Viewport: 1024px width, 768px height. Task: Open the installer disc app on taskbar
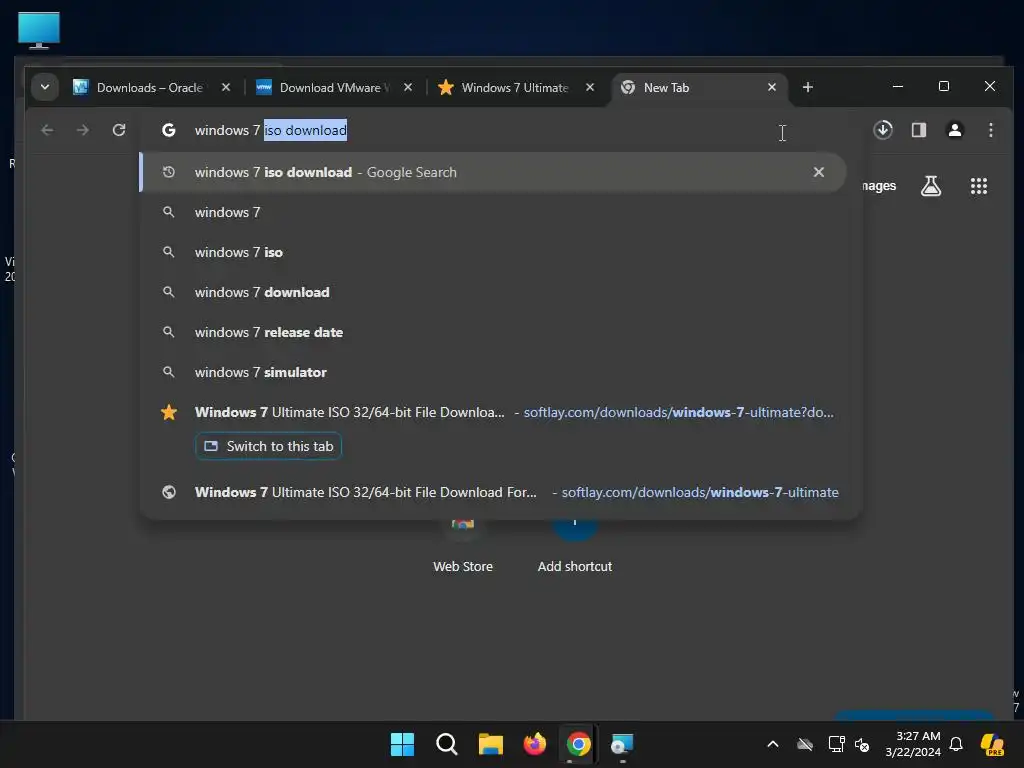click(x=622, y=744)
